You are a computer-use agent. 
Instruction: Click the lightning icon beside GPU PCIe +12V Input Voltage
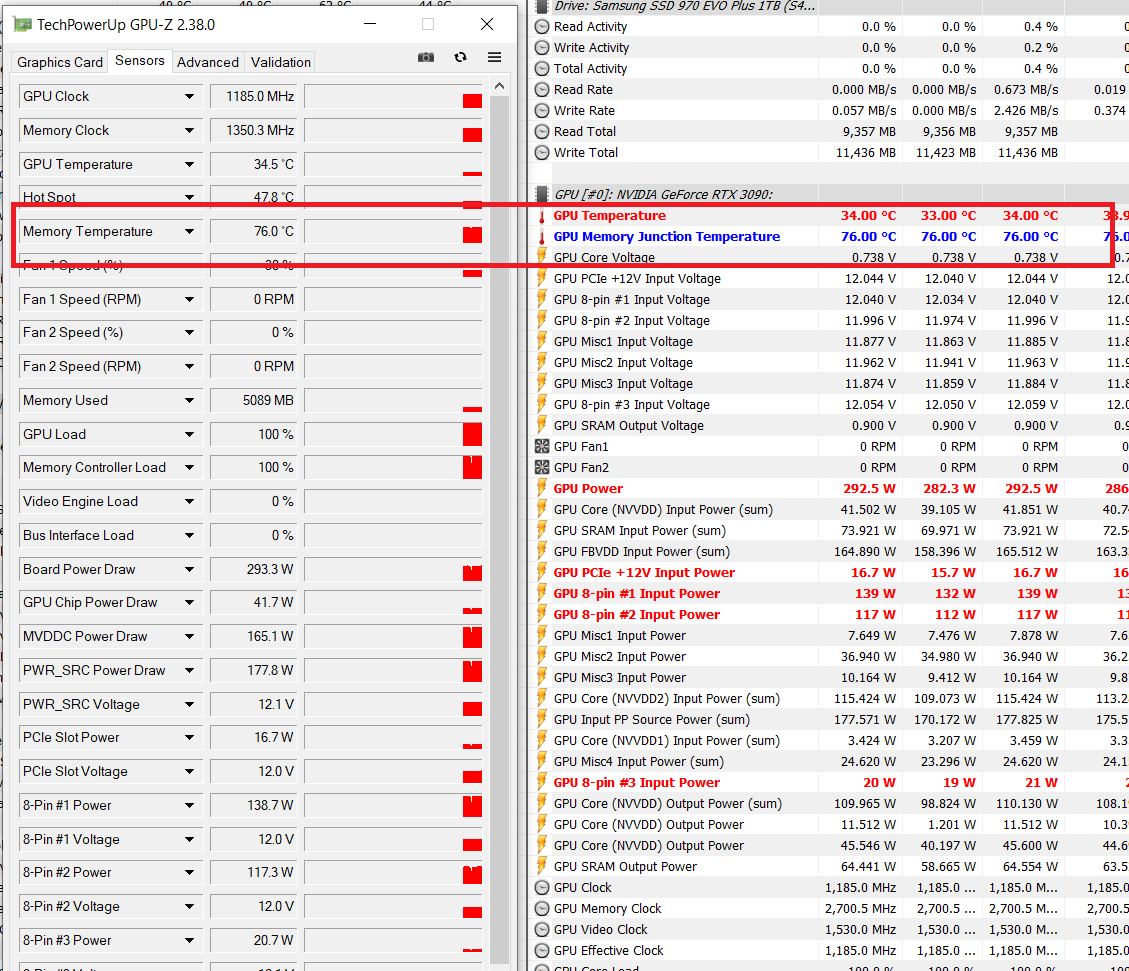tap(542, 279)
